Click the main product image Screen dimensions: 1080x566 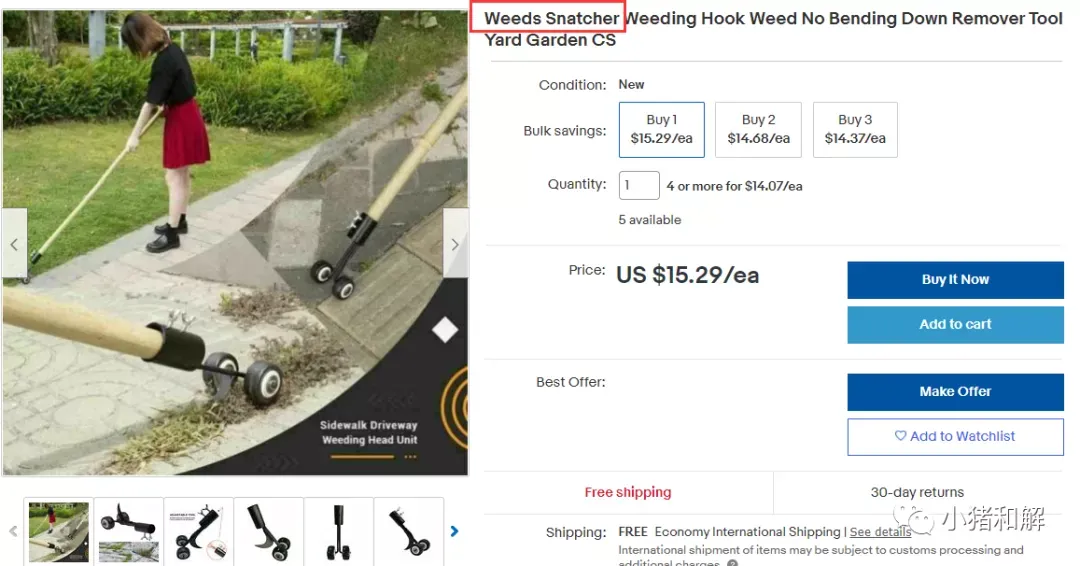[x=235, y=242]
